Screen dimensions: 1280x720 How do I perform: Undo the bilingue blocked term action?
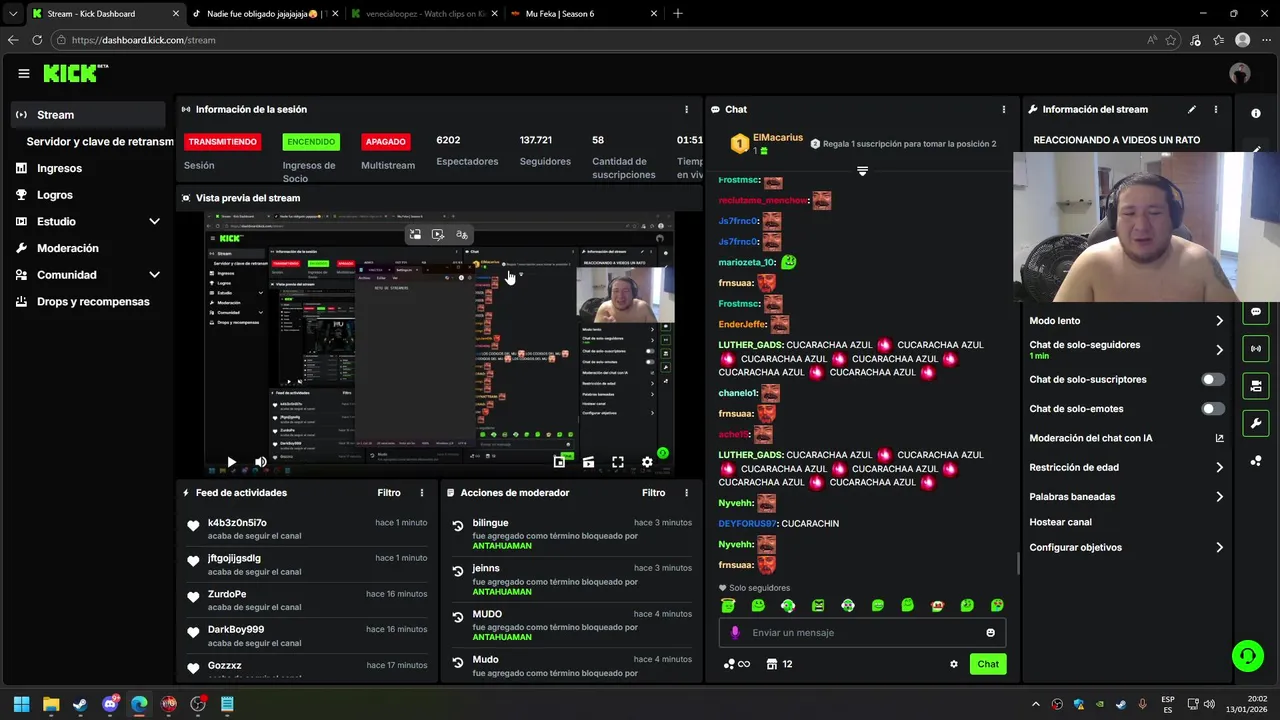[458, 525]
